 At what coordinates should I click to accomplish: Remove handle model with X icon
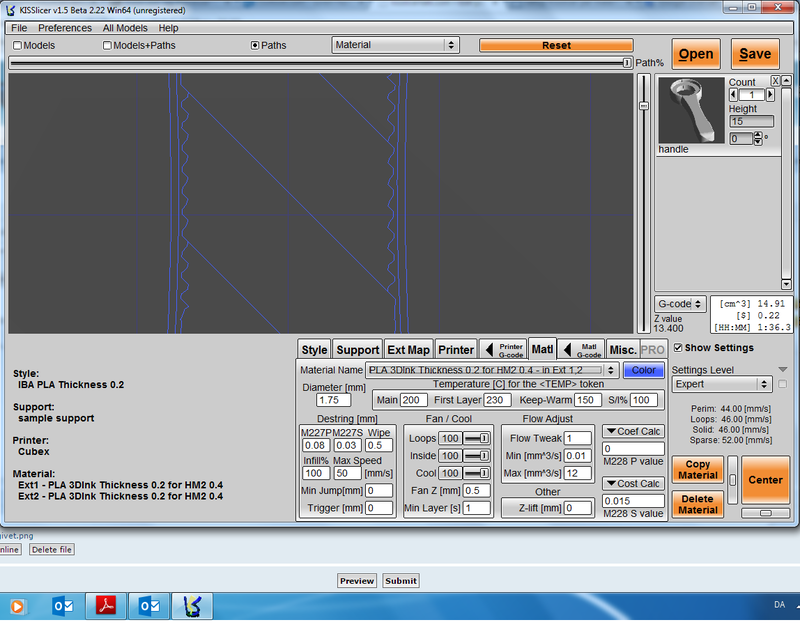775,81
